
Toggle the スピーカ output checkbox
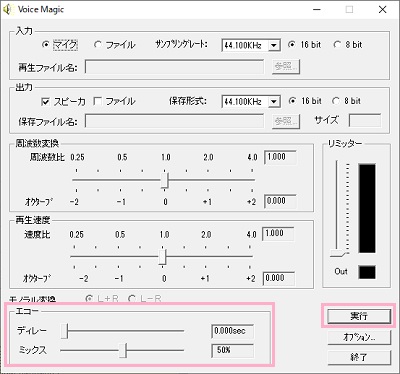(x=46, y=101)
